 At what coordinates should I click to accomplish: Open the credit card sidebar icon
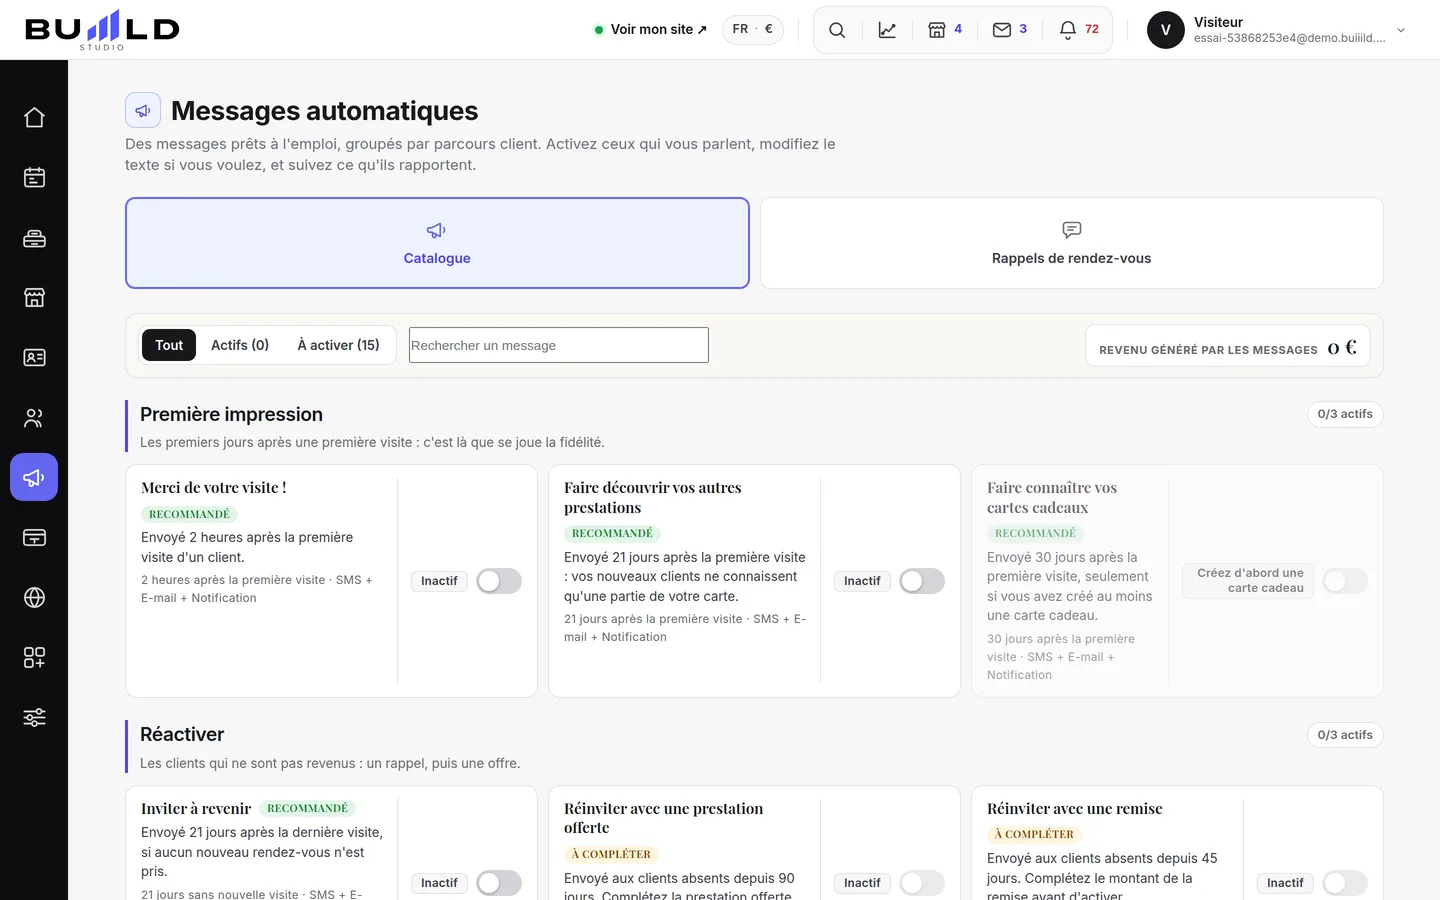tap(34, 538)
